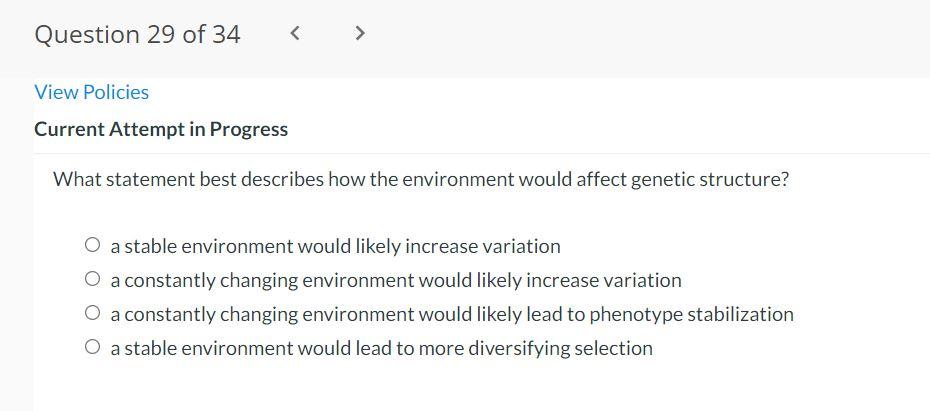The height and width of the screenshot is (411, 930).
Task: Pick the phenotype stabilization radio button
Action: tap(93, 313)
